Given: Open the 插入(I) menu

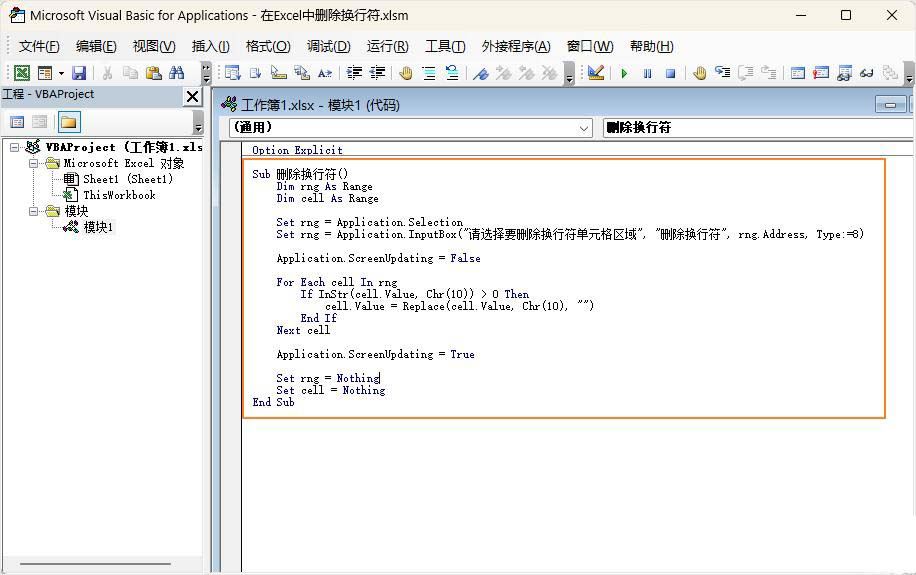Looking at the screenshot, I should (x=210, y=46).
